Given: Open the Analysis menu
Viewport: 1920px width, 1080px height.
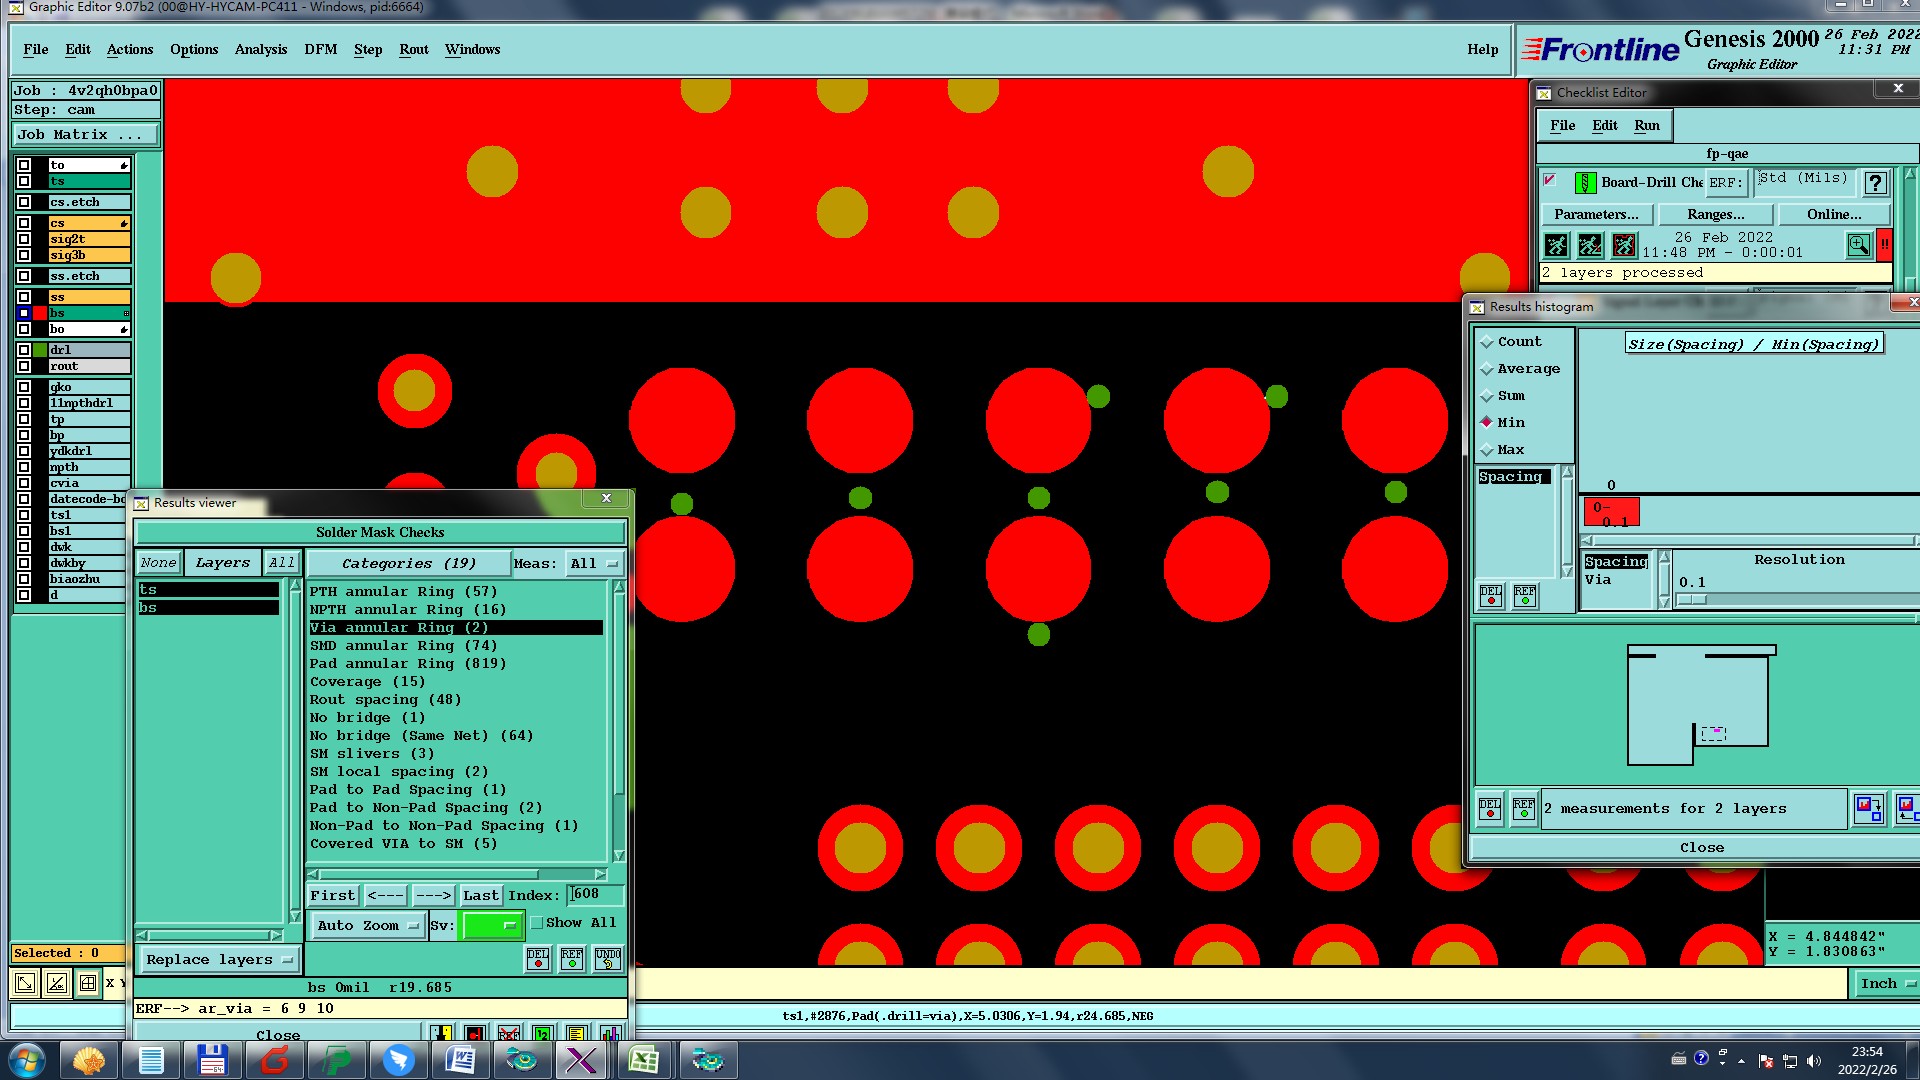Looking at the screenshot, I should [x=260, y=49].
